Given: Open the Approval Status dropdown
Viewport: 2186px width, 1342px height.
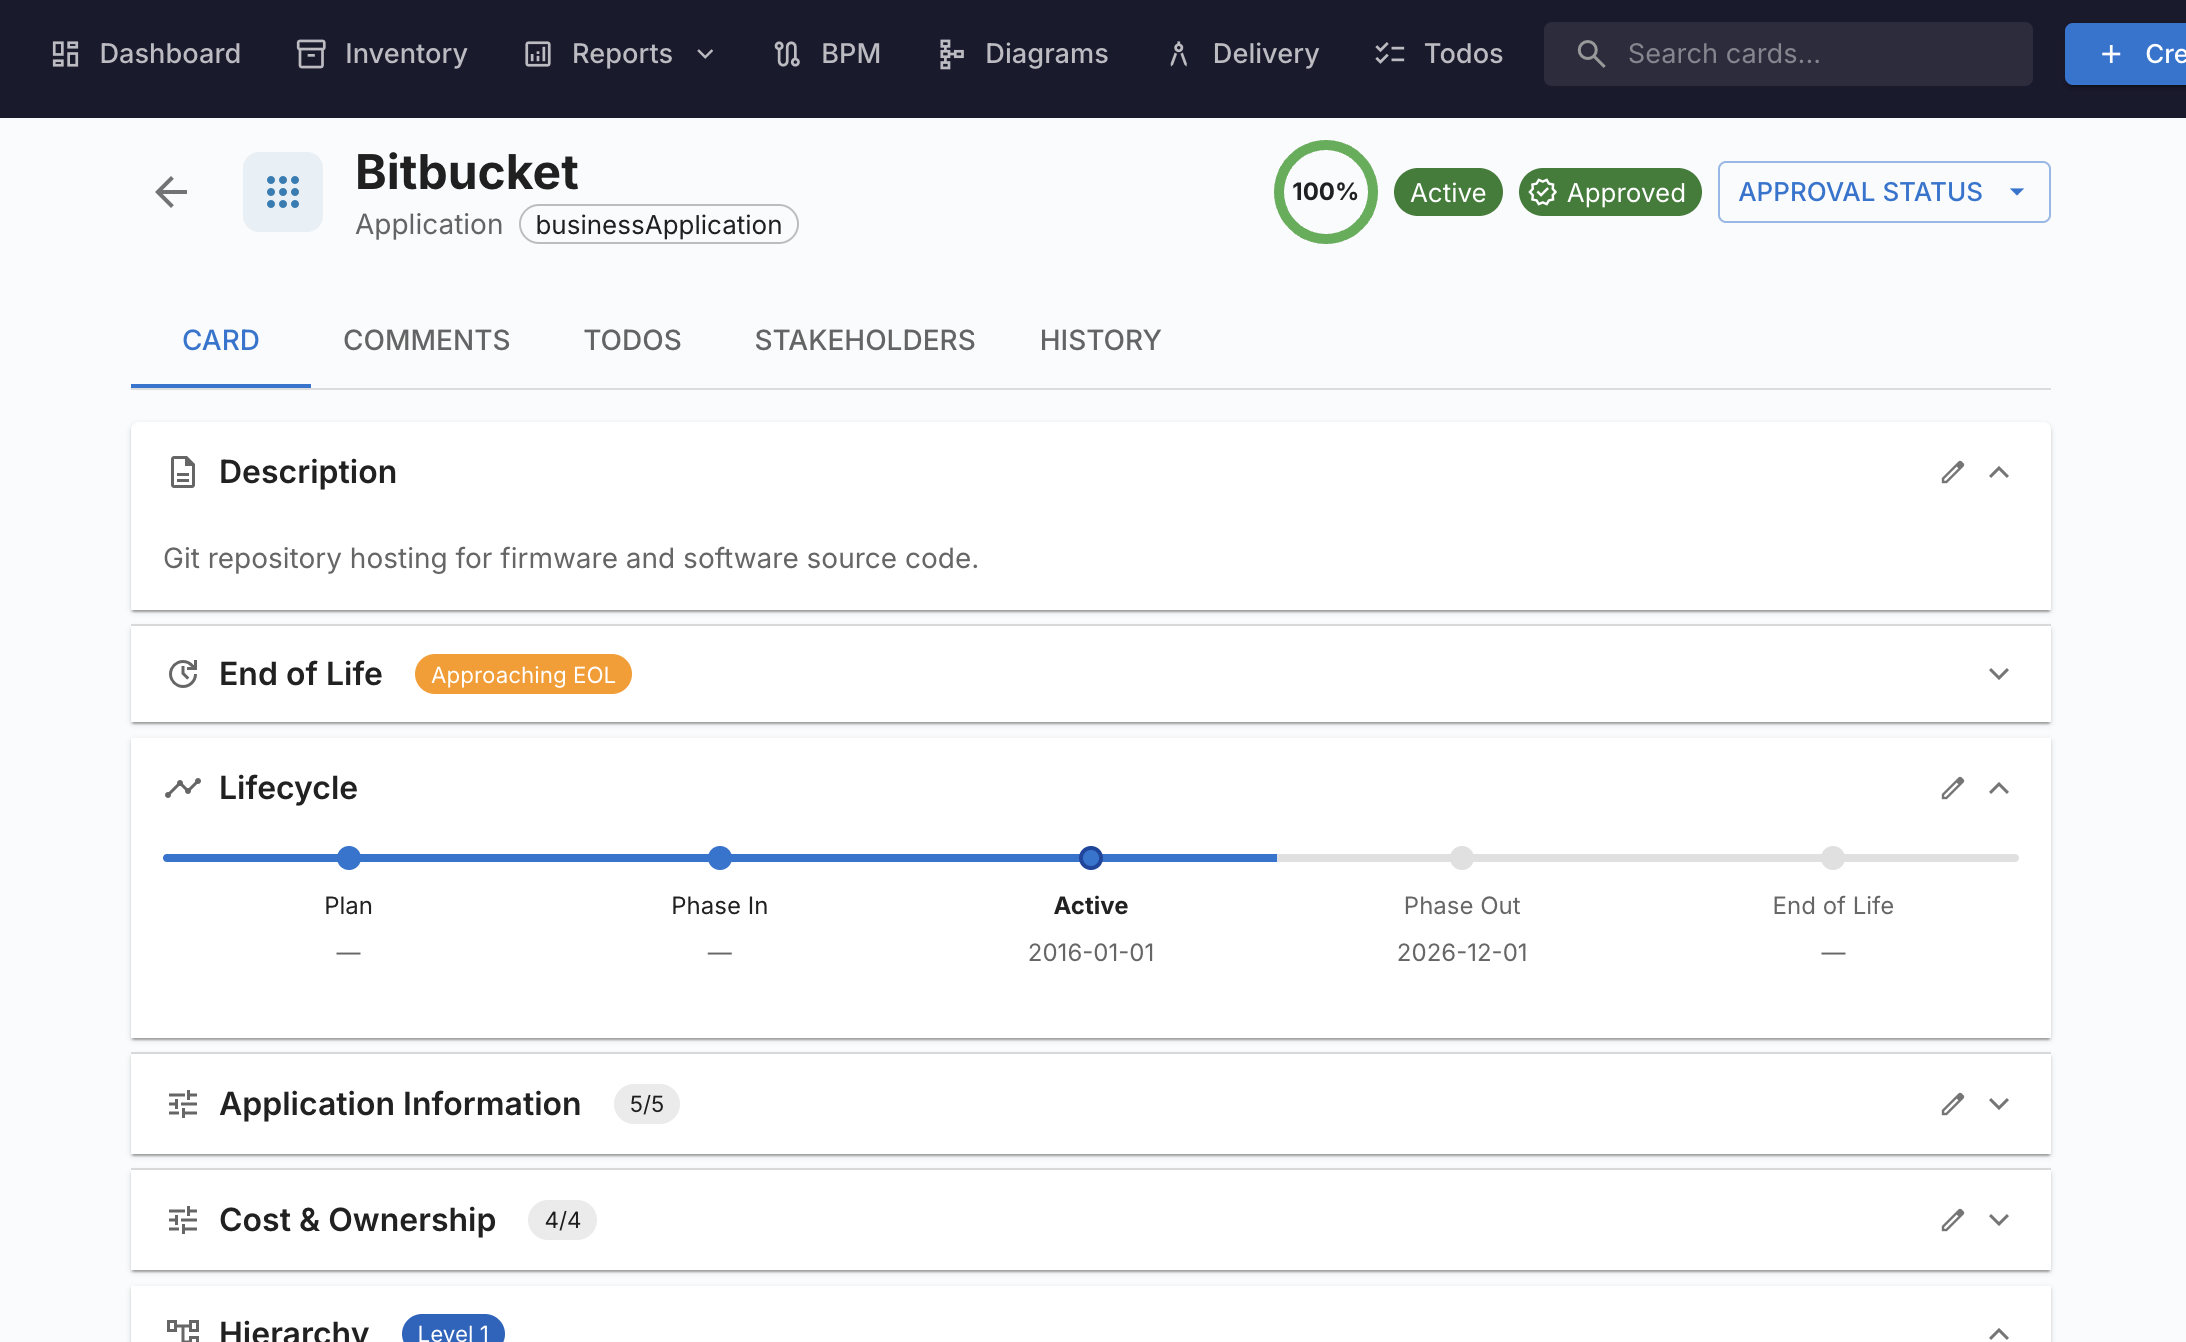Looking at the screenshot, I should pyautogui.click(x=1883, y=192).
